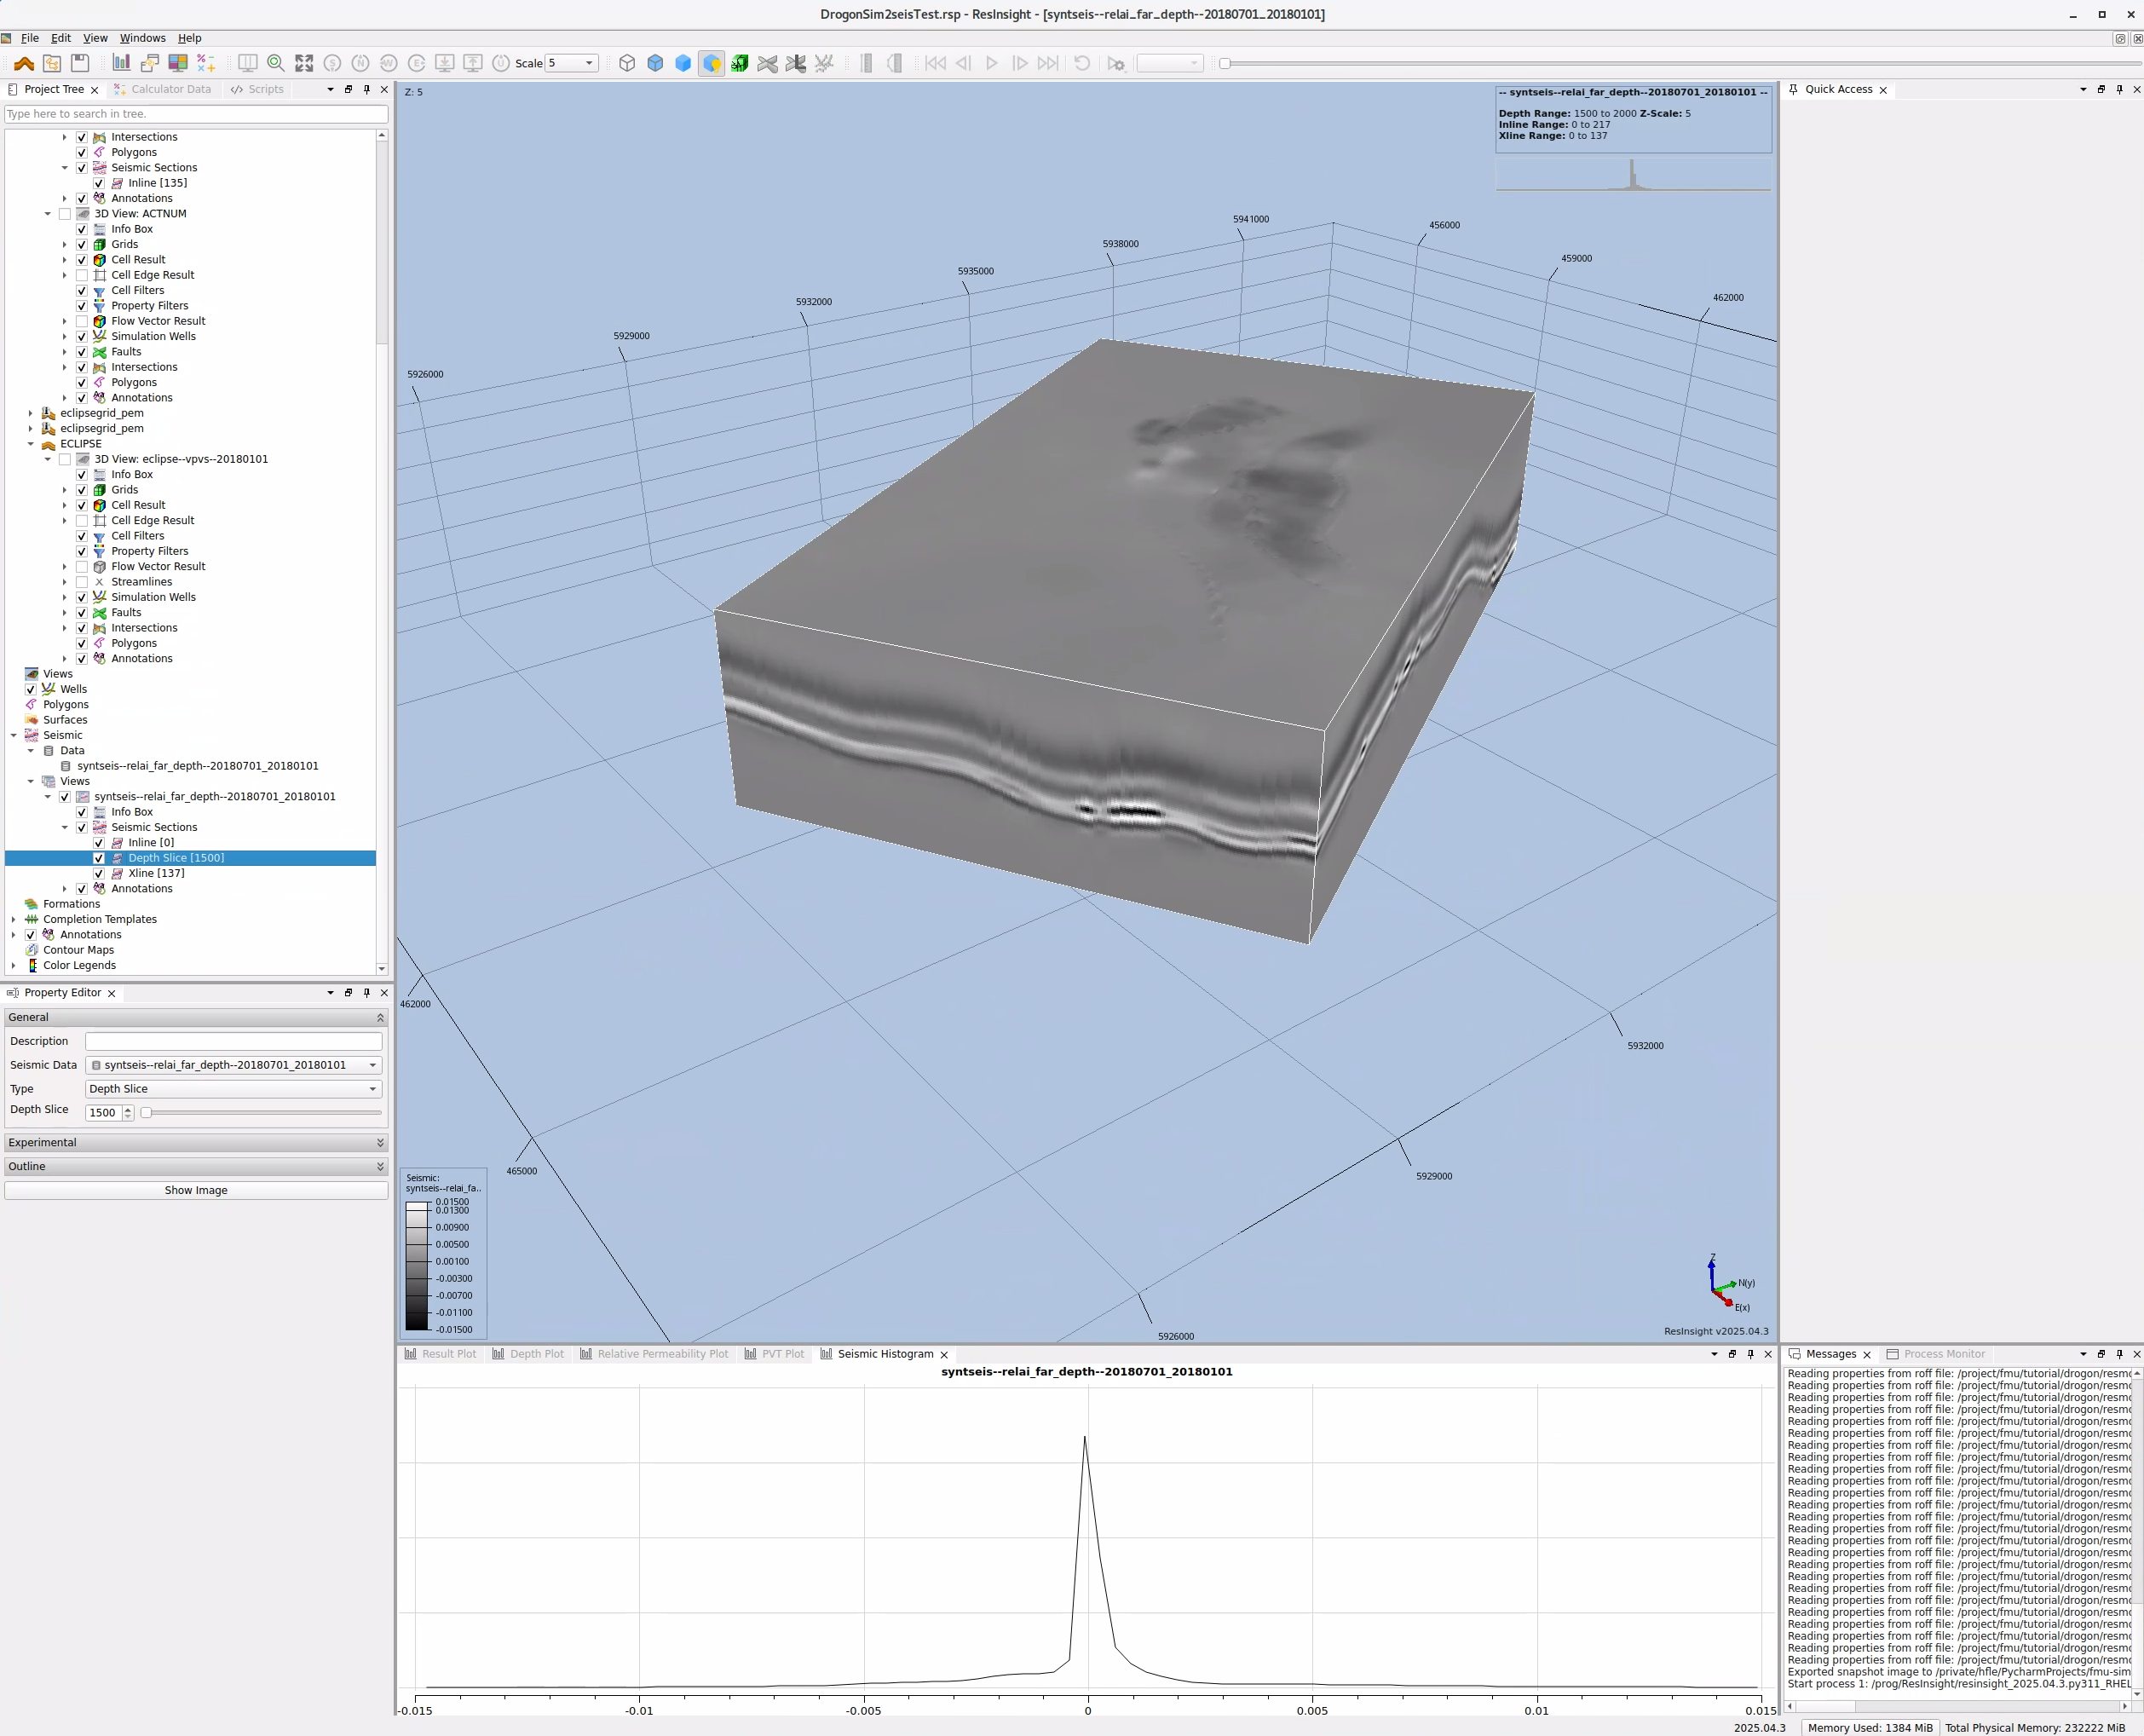Open the Type Depth Slice dropdown

tap(234, 1089)
